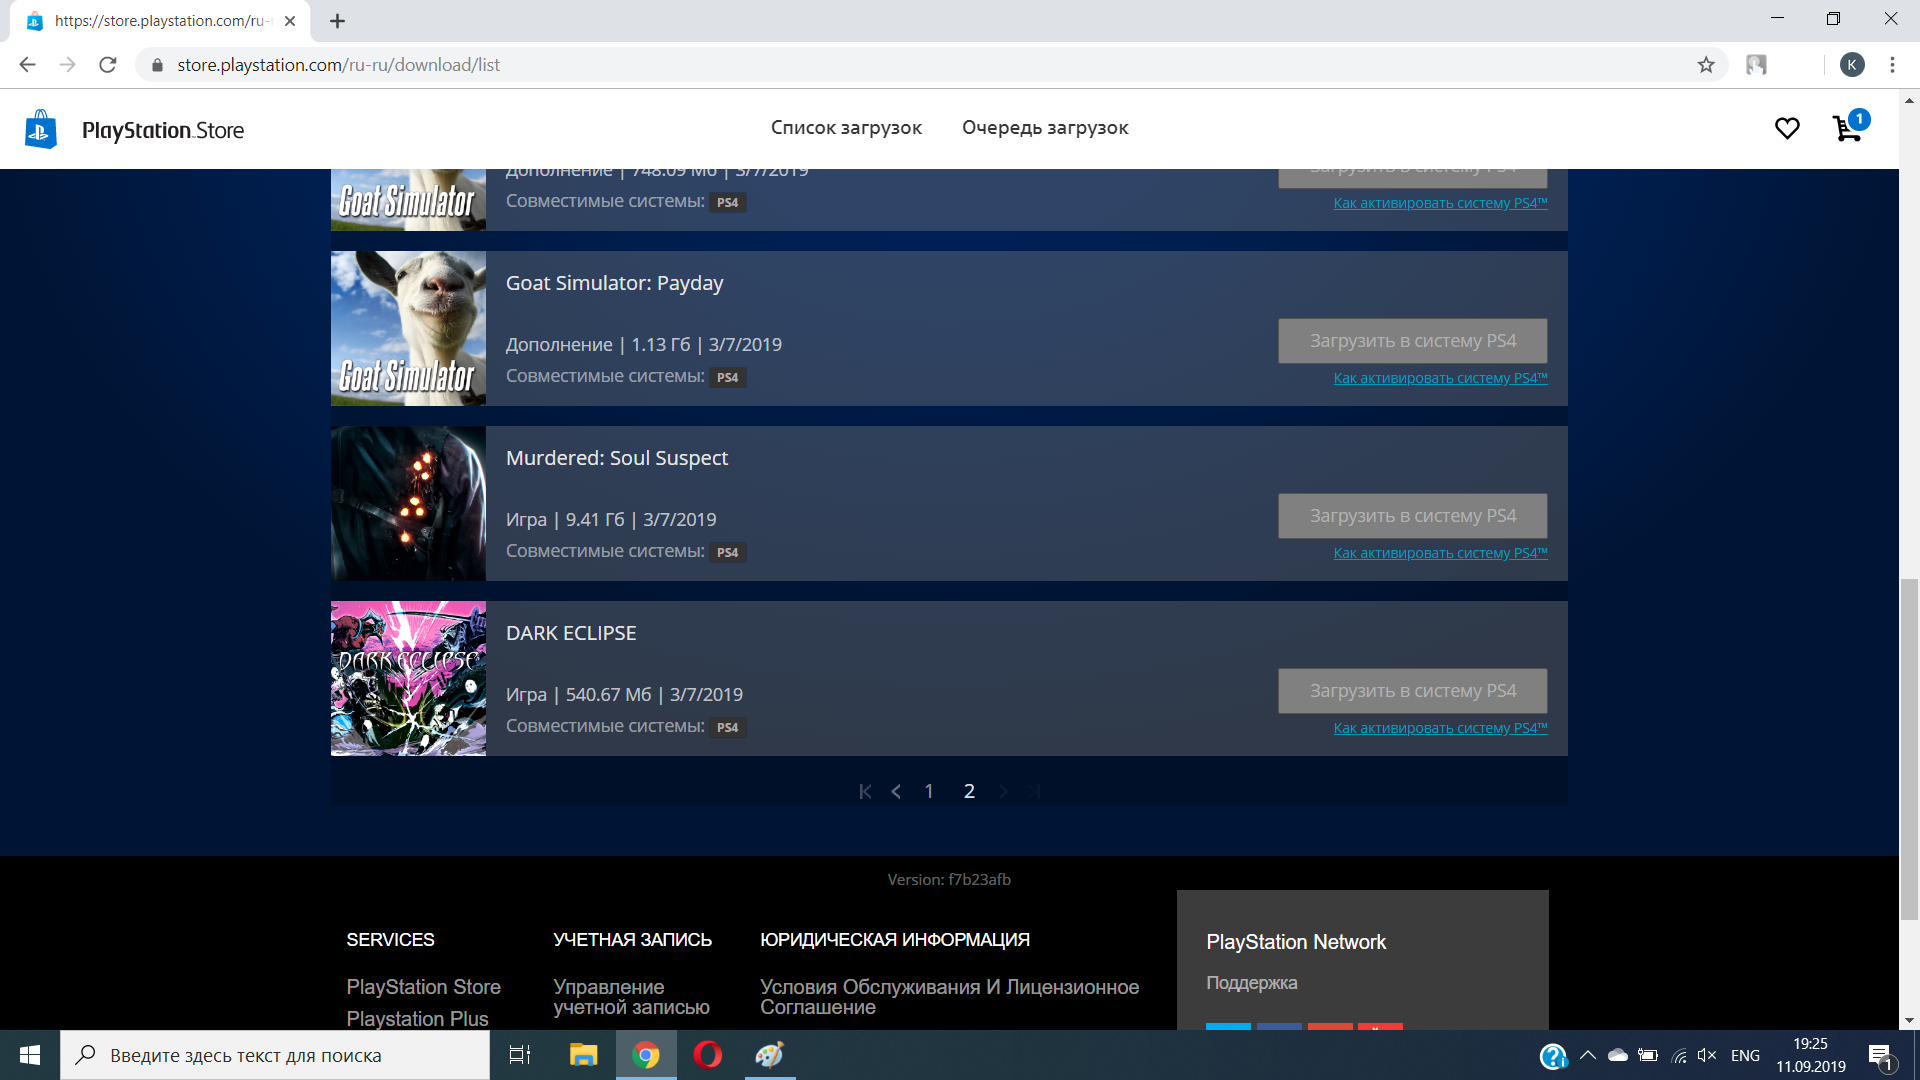
Task: Click the PlayStation Store logo icon
Action: pos(40,129)
